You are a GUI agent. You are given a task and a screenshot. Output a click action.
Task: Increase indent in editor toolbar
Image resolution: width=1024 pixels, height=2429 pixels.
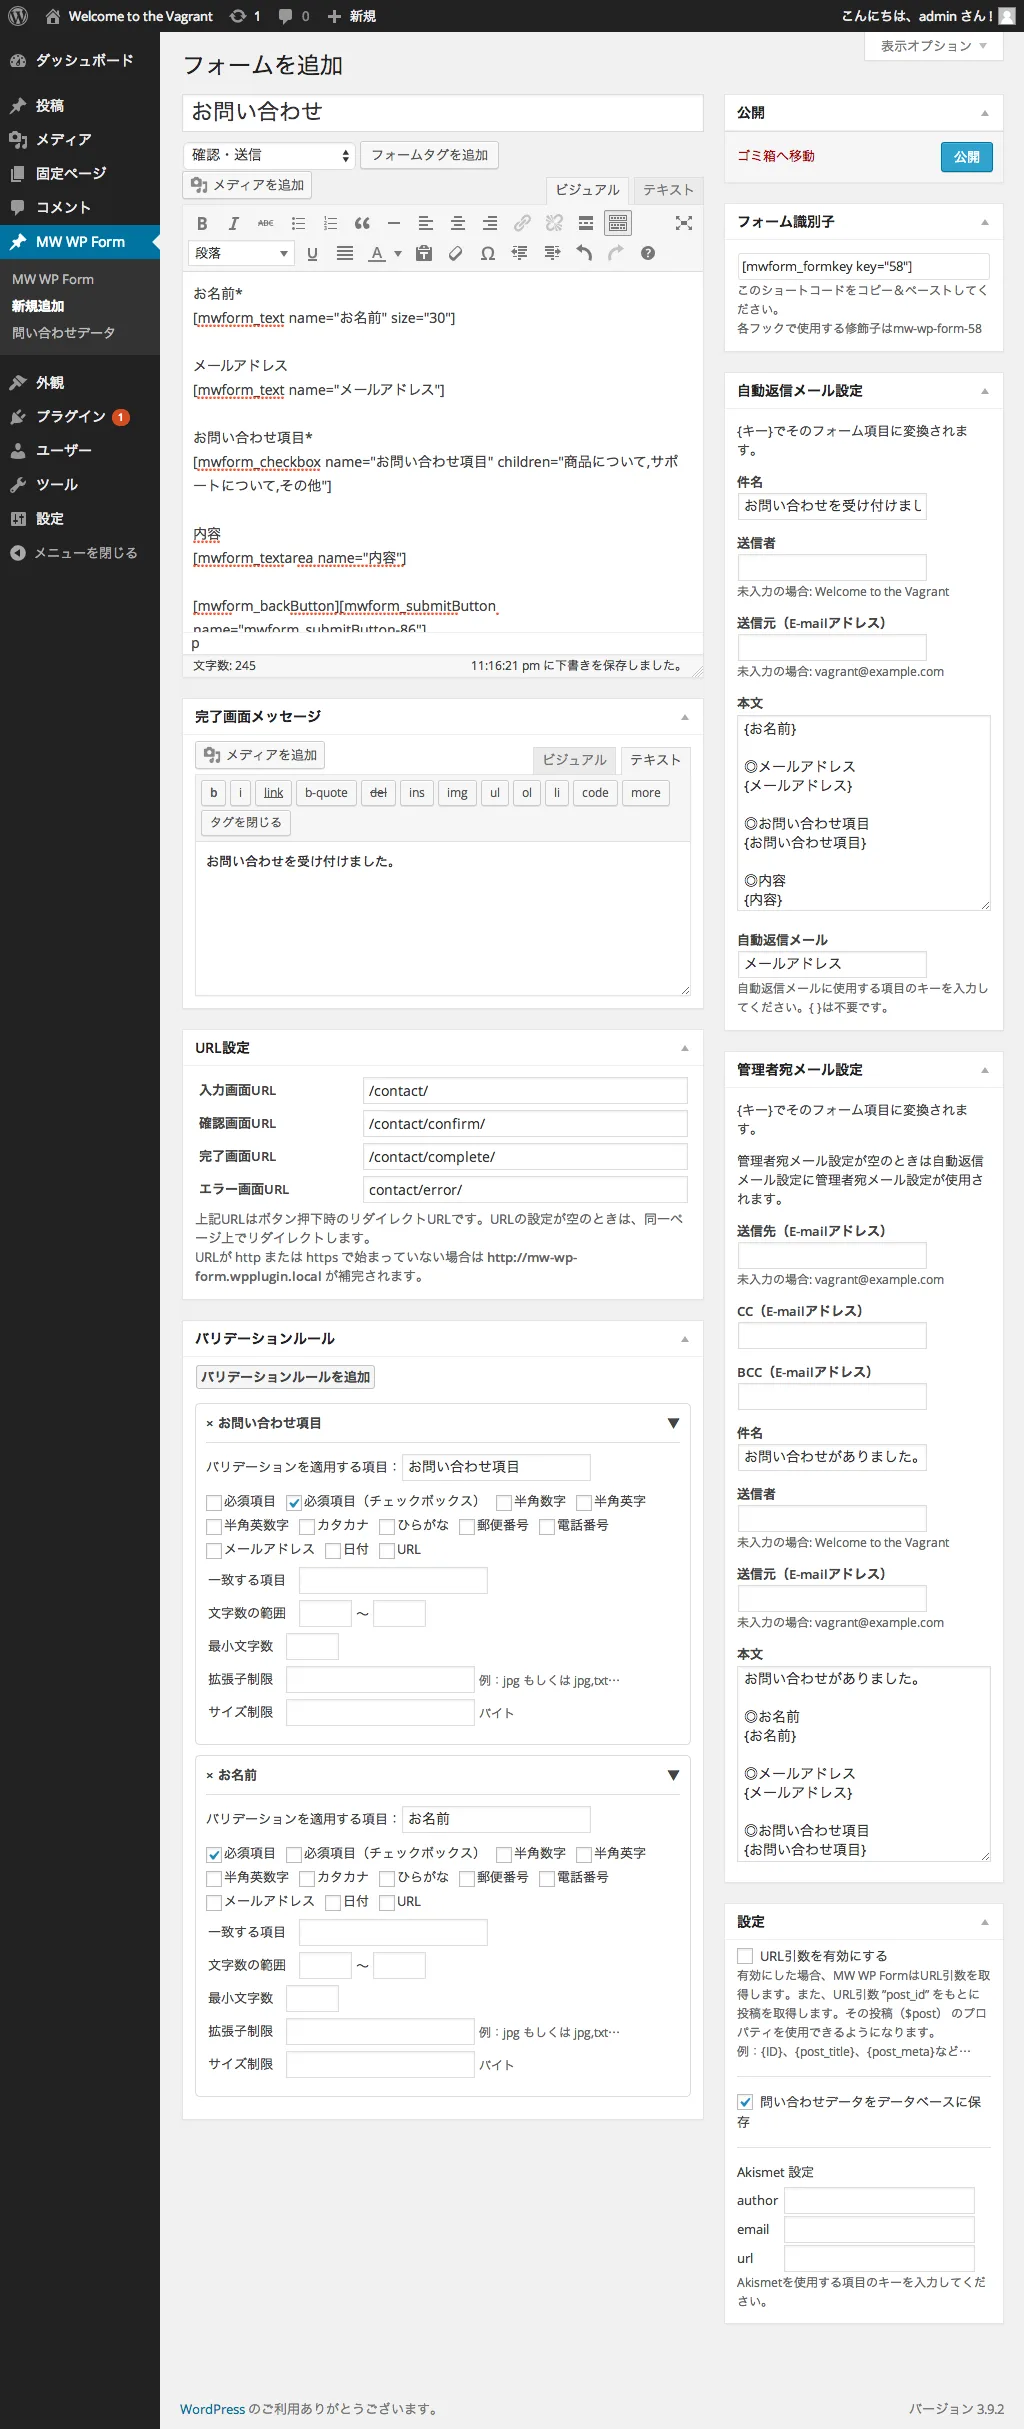point(552,253)
